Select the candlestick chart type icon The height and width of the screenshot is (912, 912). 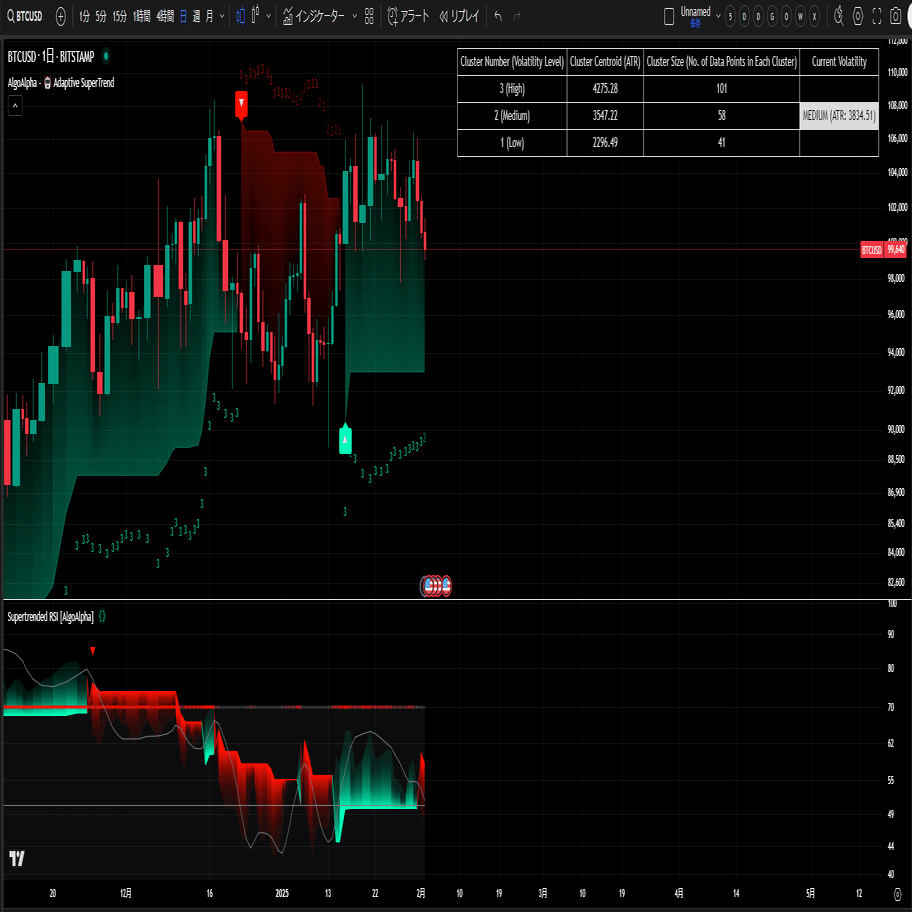(x=241, y=16)
